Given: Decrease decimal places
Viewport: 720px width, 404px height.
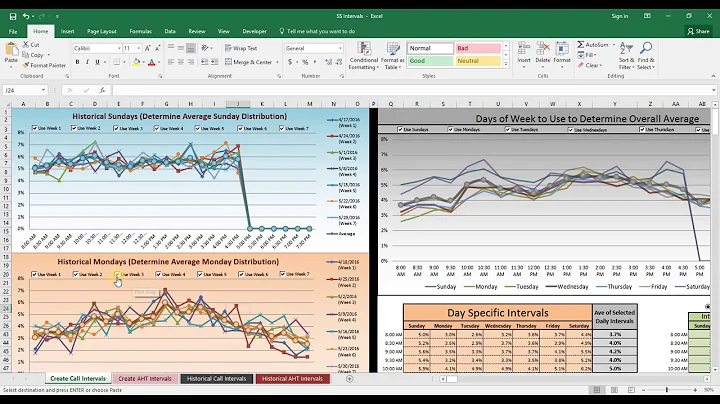Looking at the screenshot, I should coord(339,62).
